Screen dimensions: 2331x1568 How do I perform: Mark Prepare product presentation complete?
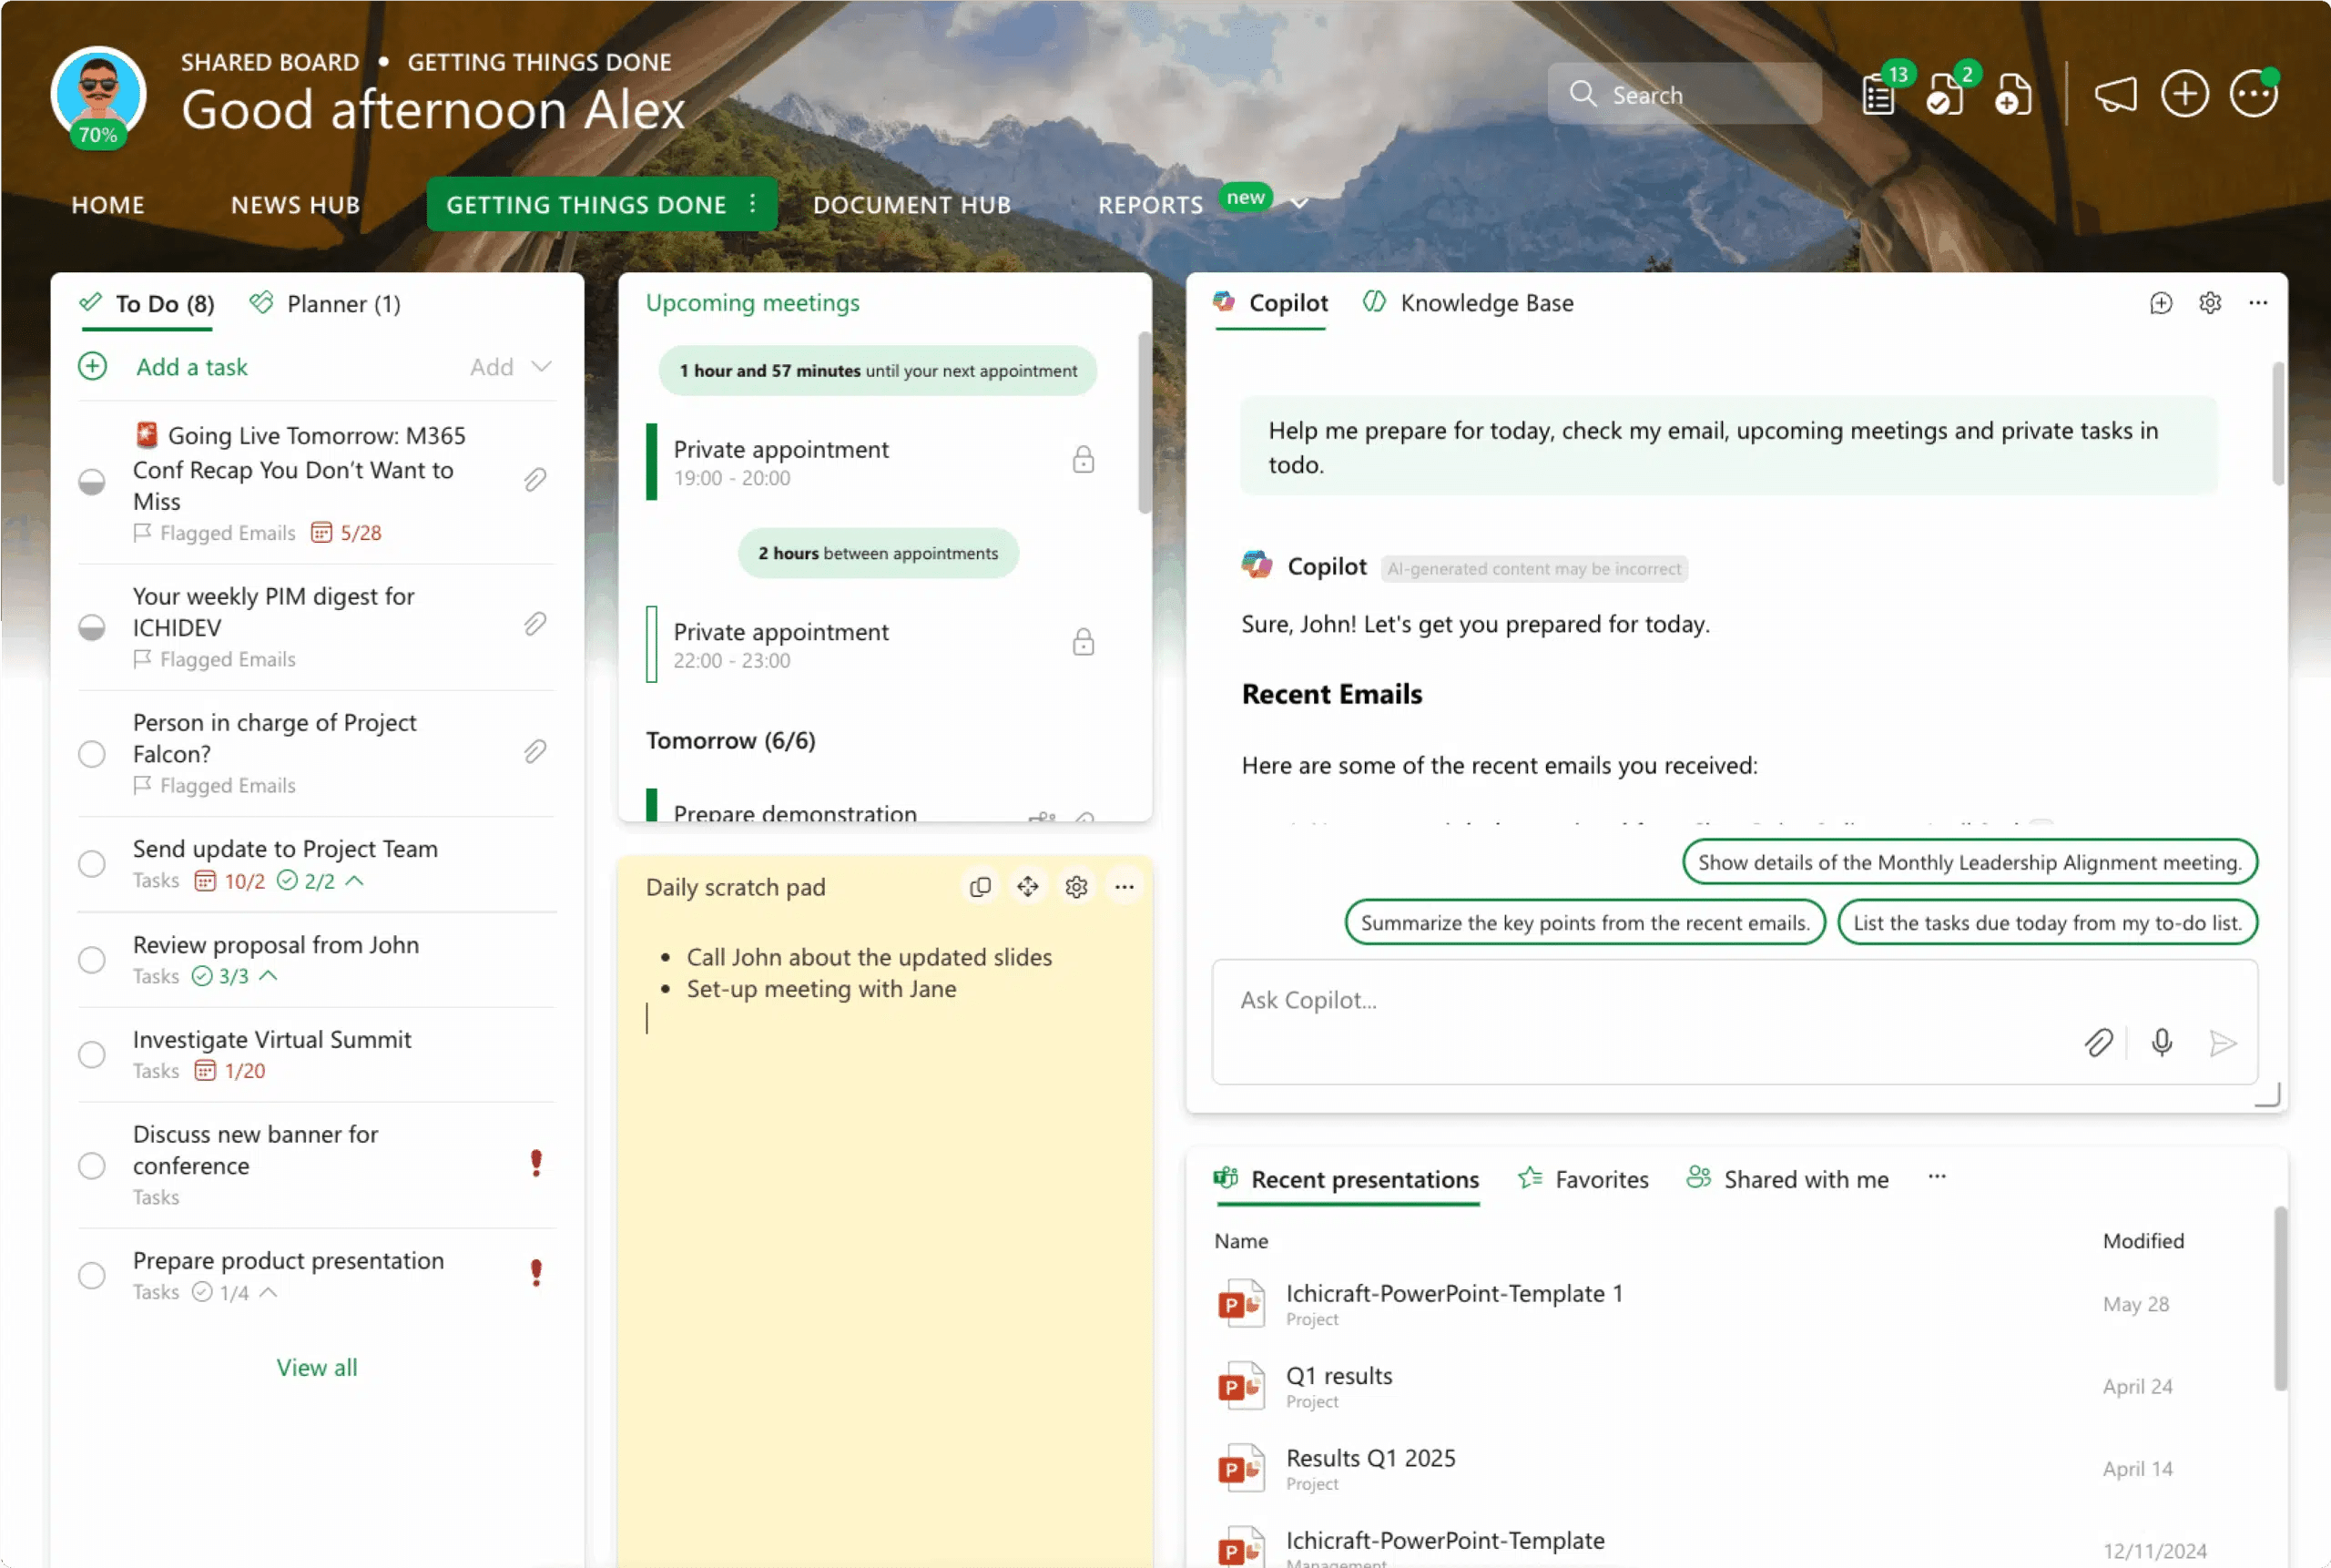click(92, 1276)
